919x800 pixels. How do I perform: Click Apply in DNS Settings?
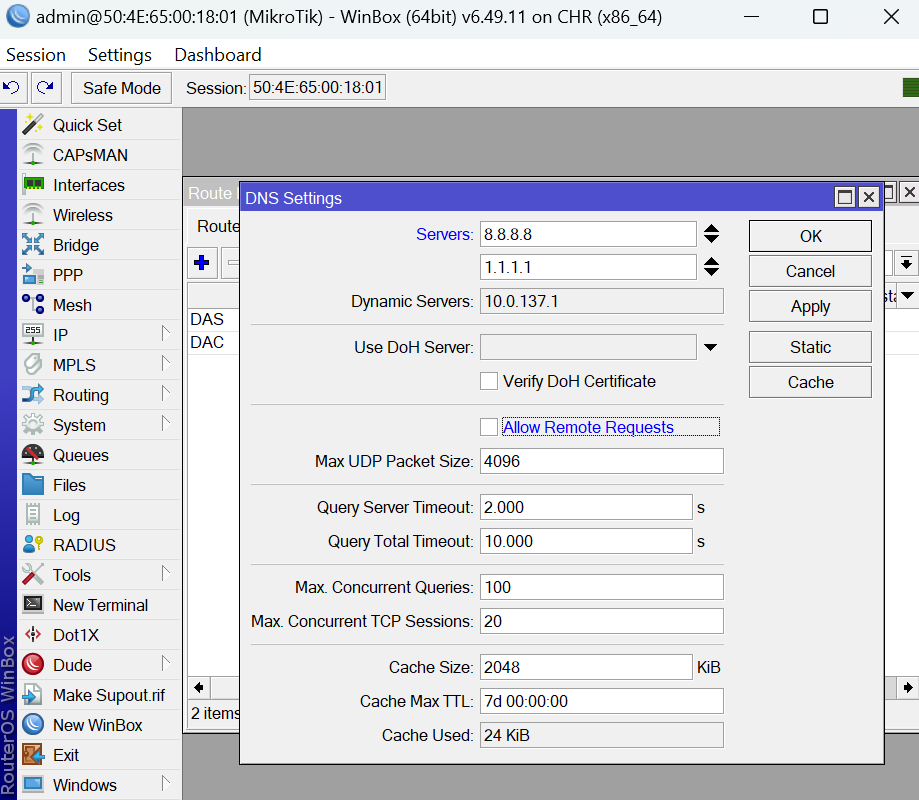click(810, 307)
